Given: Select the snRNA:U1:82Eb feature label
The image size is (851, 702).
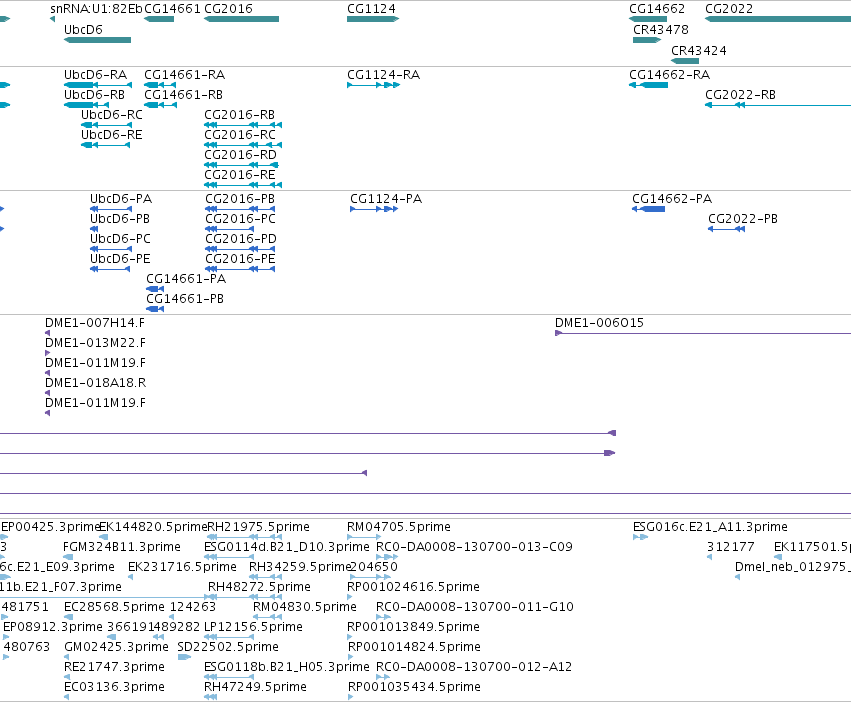Looking at the screenshot, I should coord(96,9).
